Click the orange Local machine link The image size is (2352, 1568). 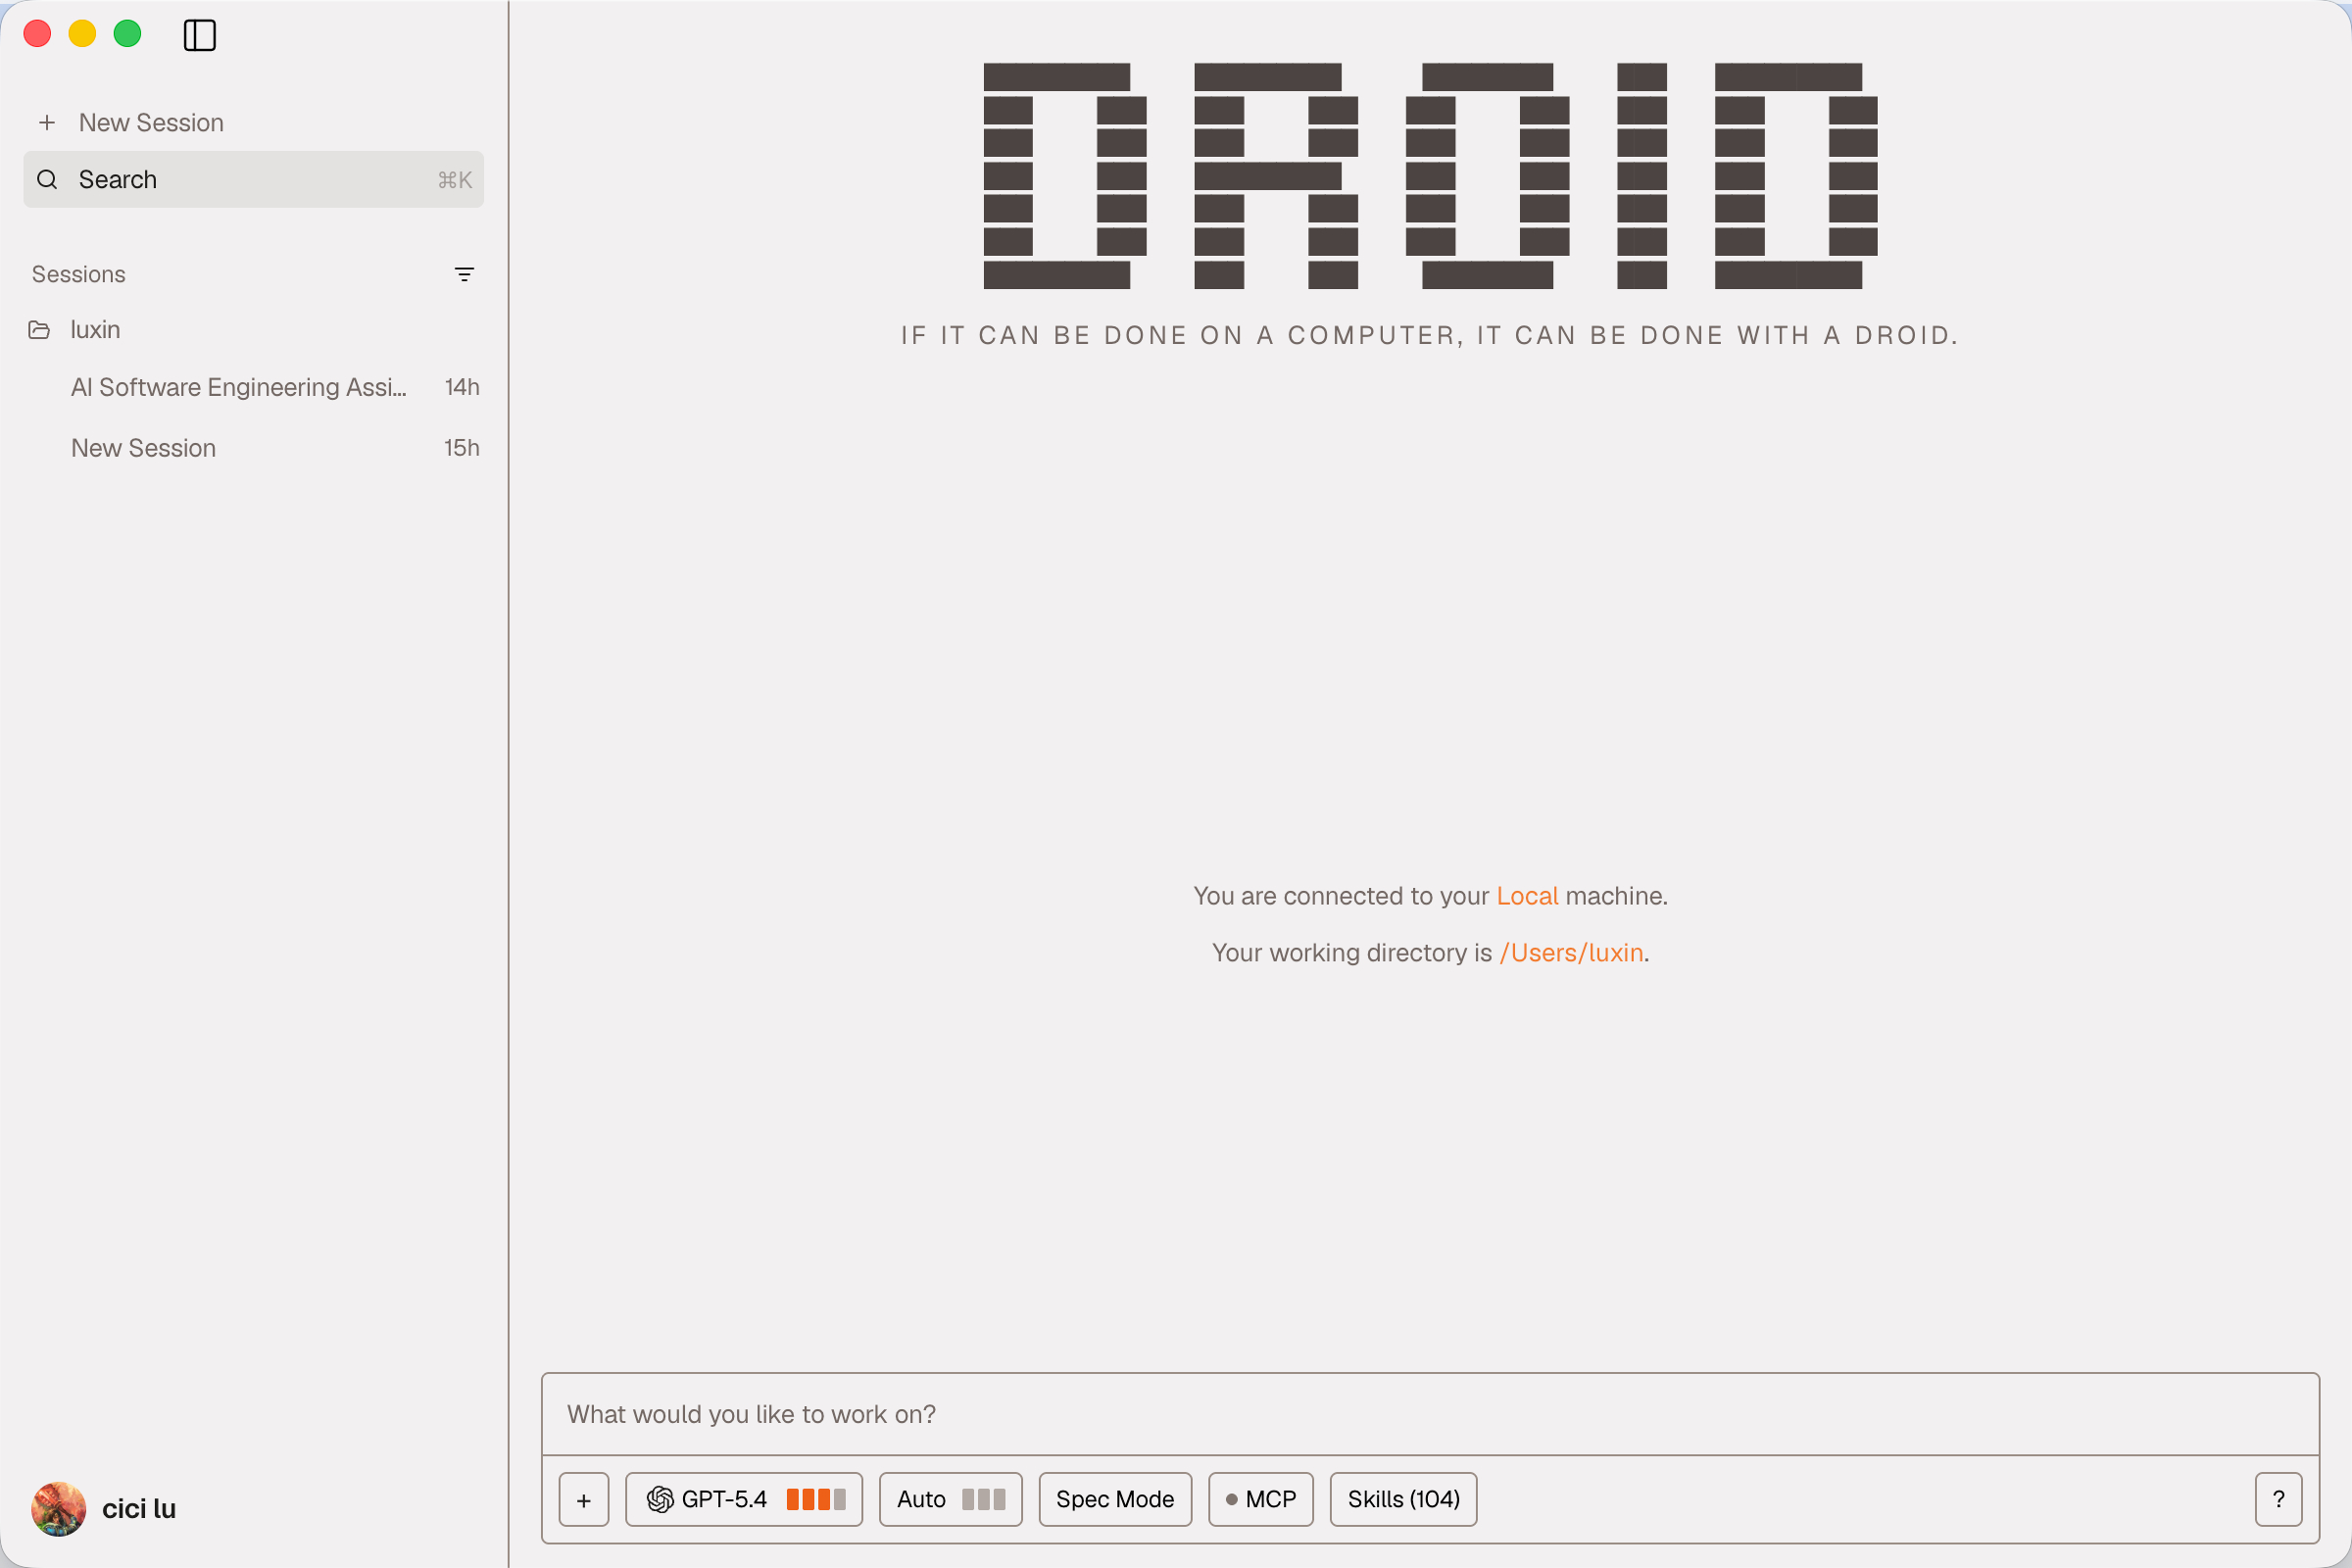tap(1526, 896)
